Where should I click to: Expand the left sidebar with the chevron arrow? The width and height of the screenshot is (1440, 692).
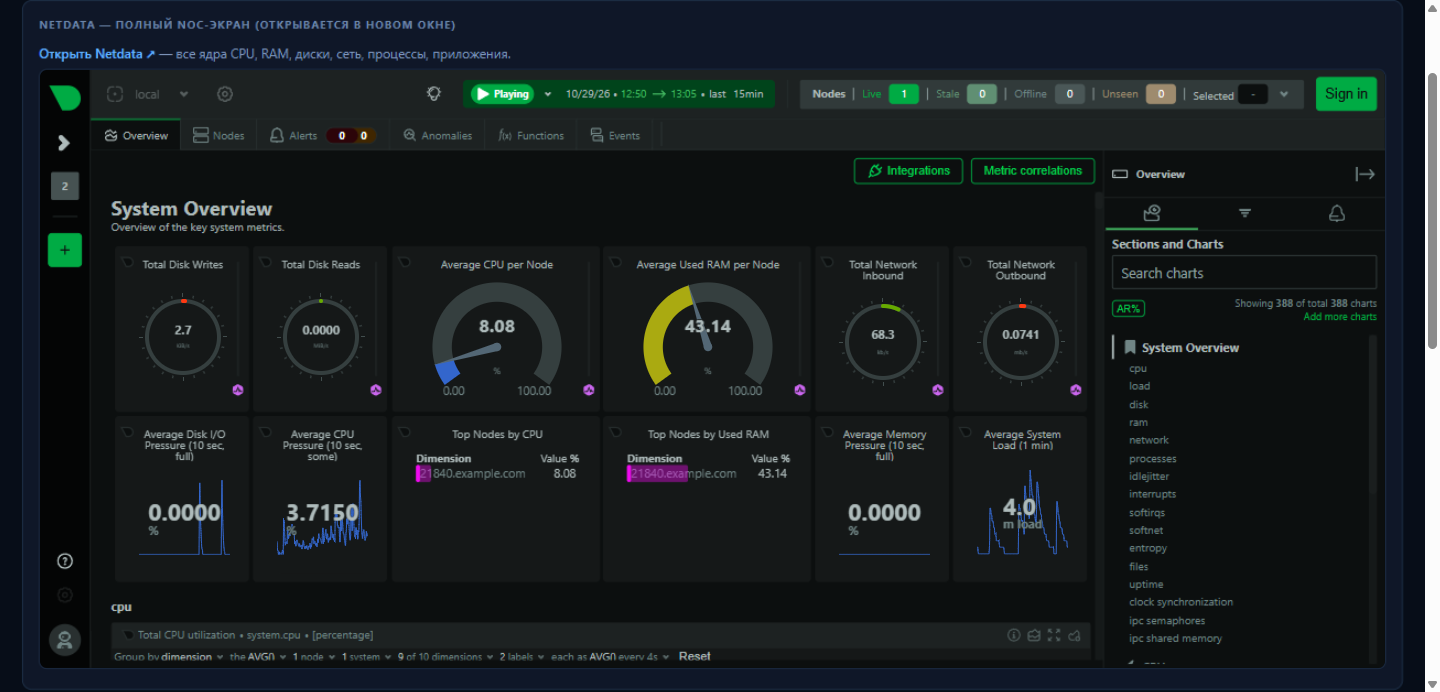click(64, 143)
